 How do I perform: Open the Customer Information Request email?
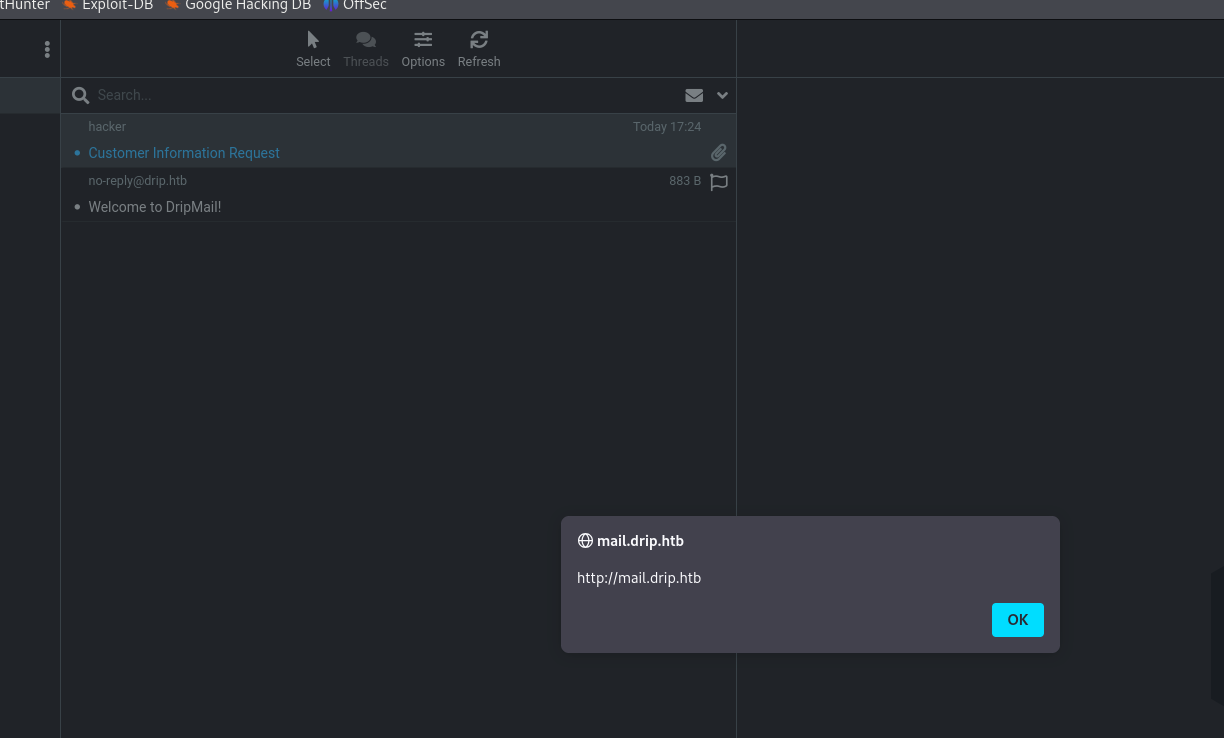(184, 153)
